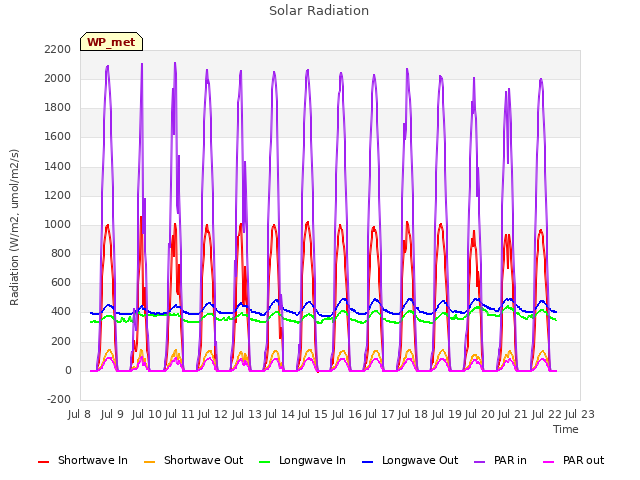The height and width of the screenshot is (480, 640).
Task: Click the x-axis Time label
Action: tap(566, 429)
